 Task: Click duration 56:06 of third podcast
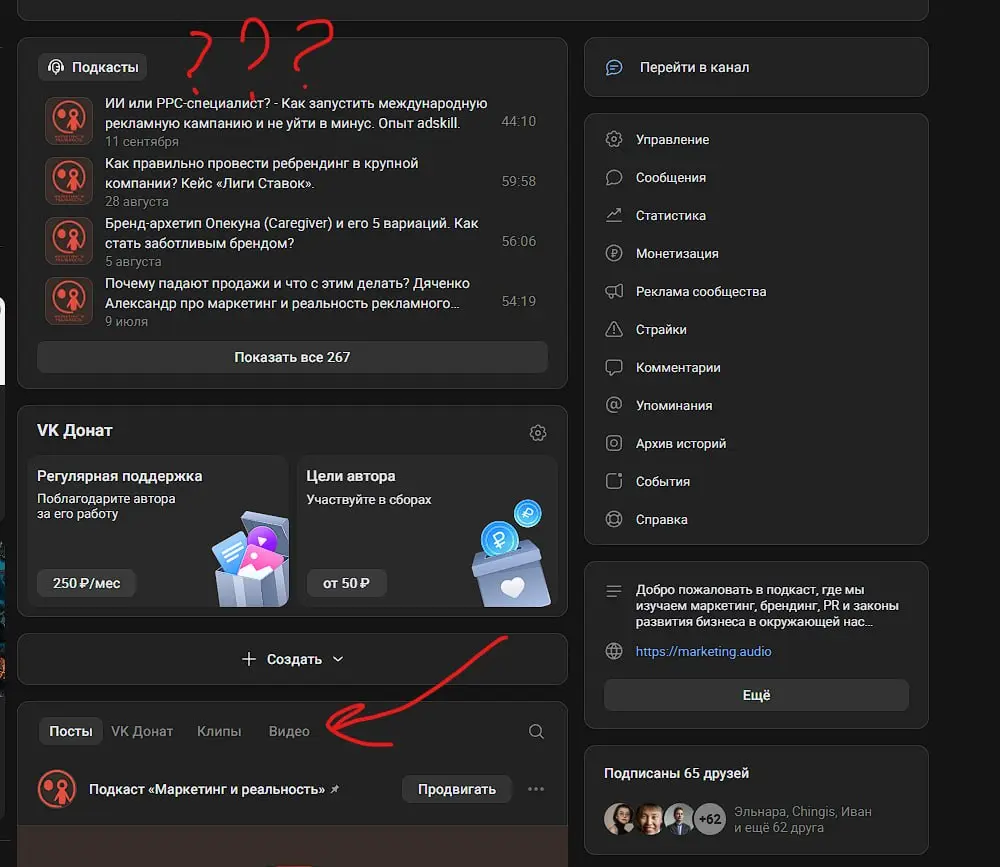click(x=518, y=241)
